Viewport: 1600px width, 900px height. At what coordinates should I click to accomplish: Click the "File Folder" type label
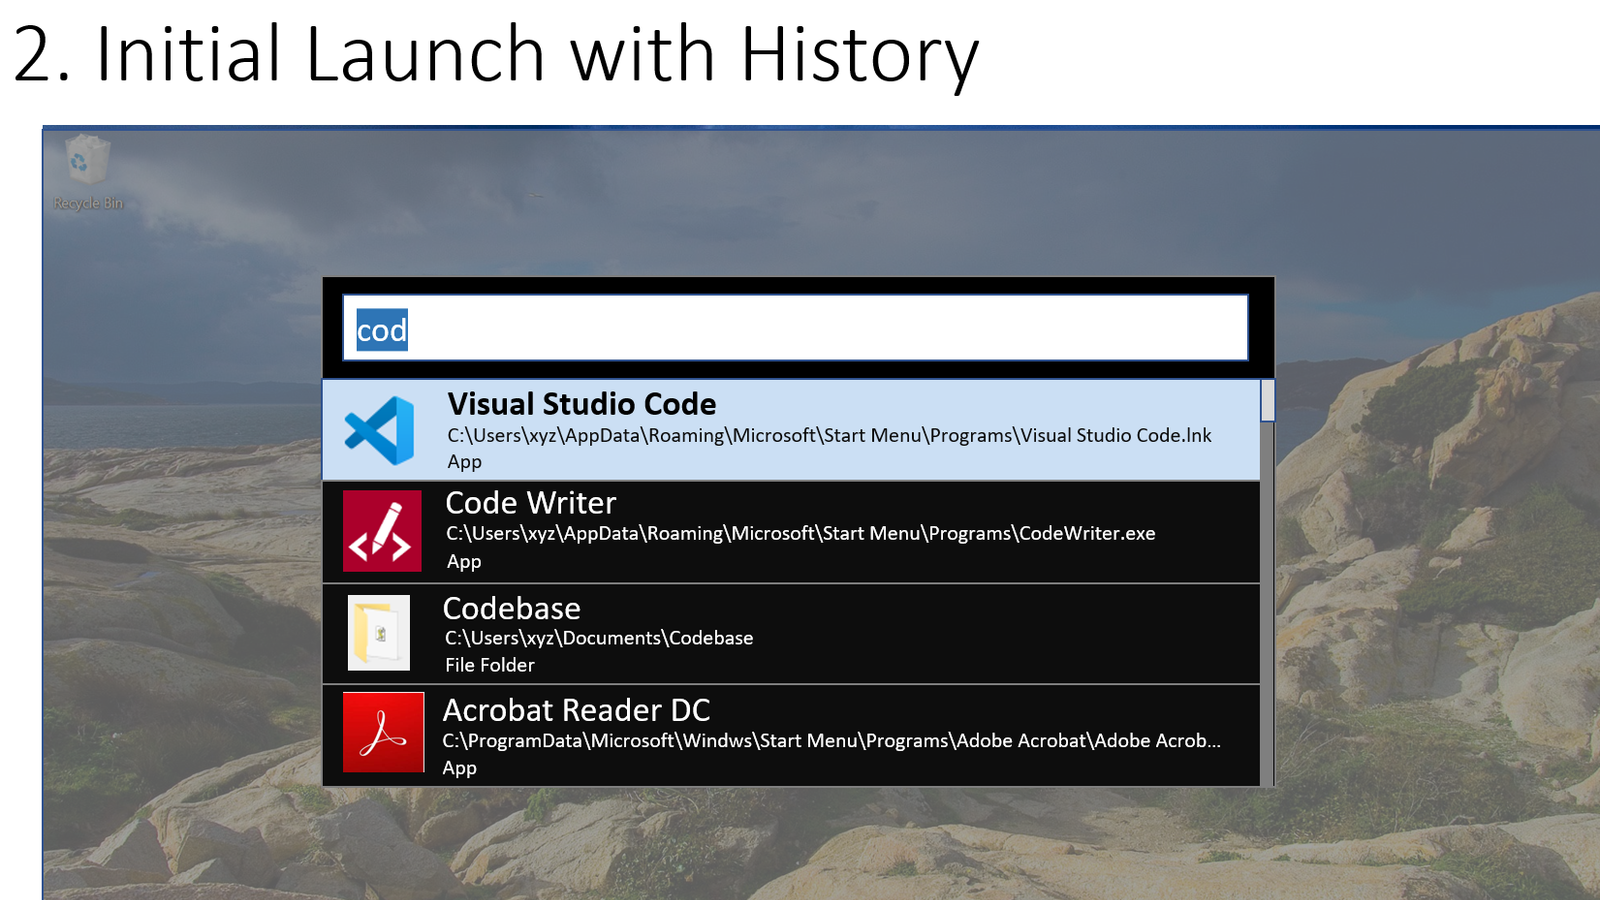[490, 665]
